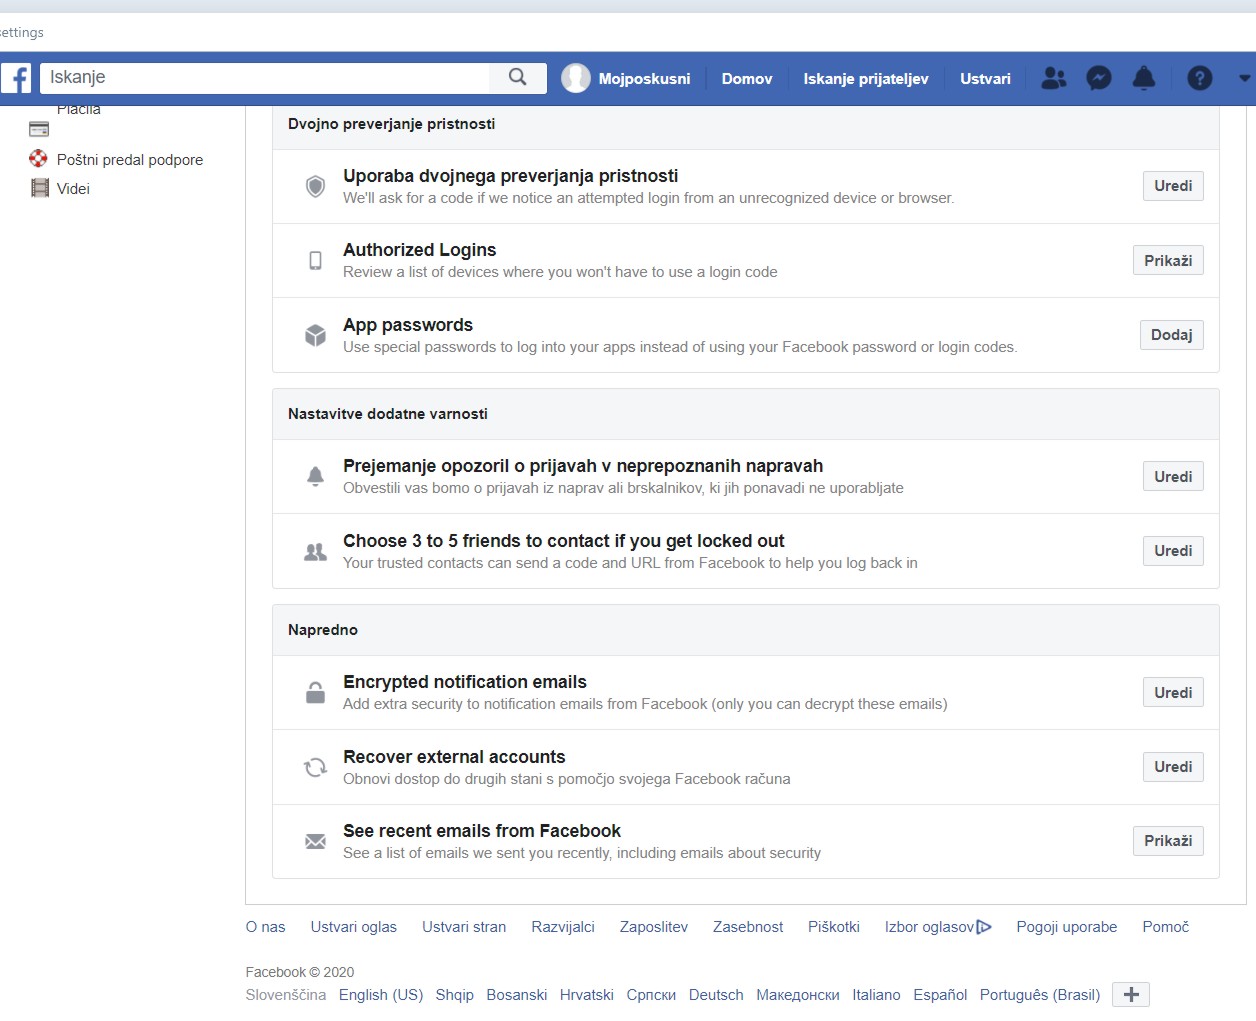Open the friend requests icon
The image size is (1256, 1021).
click(x=1053, y=78)
